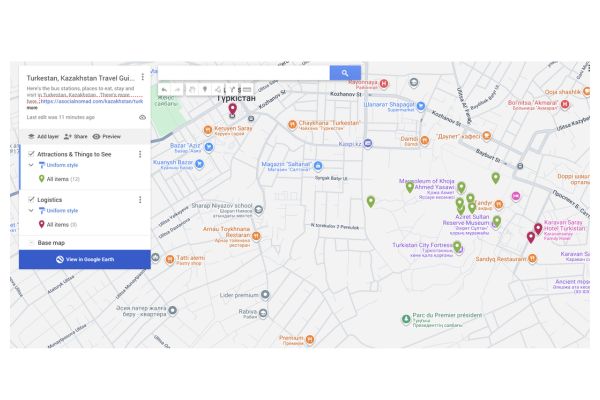Open the asocialnomad.com link in description
600x400 pixels.
91,101
